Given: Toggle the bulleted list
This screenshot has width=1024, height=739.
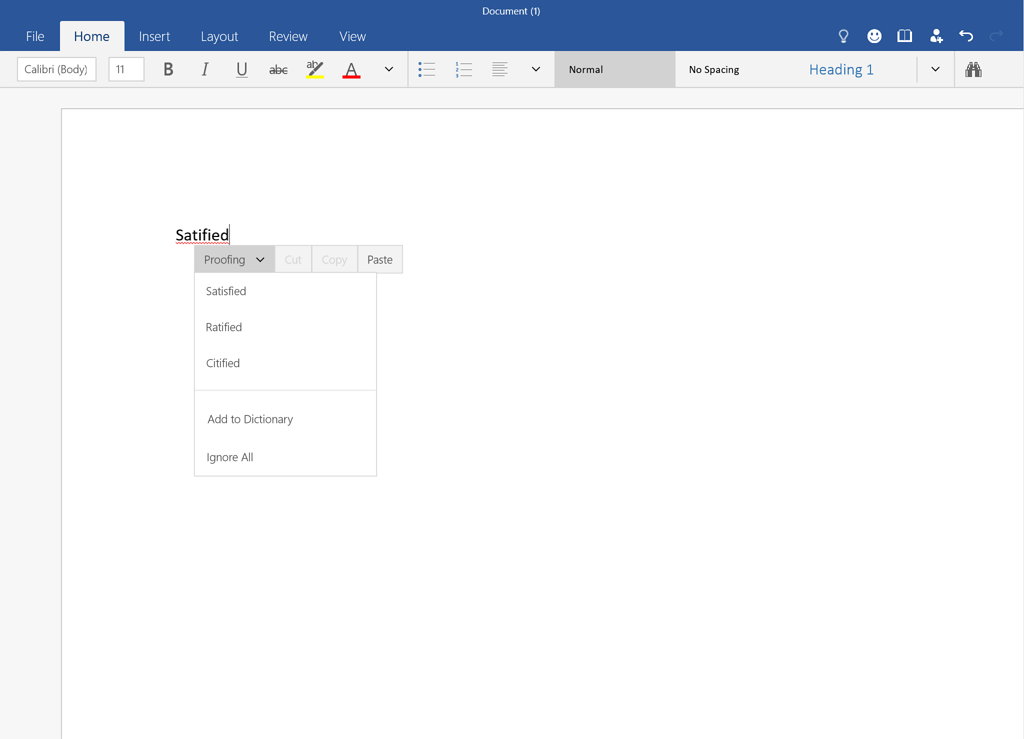Looking at the screenshot, I should click(427, 69).
